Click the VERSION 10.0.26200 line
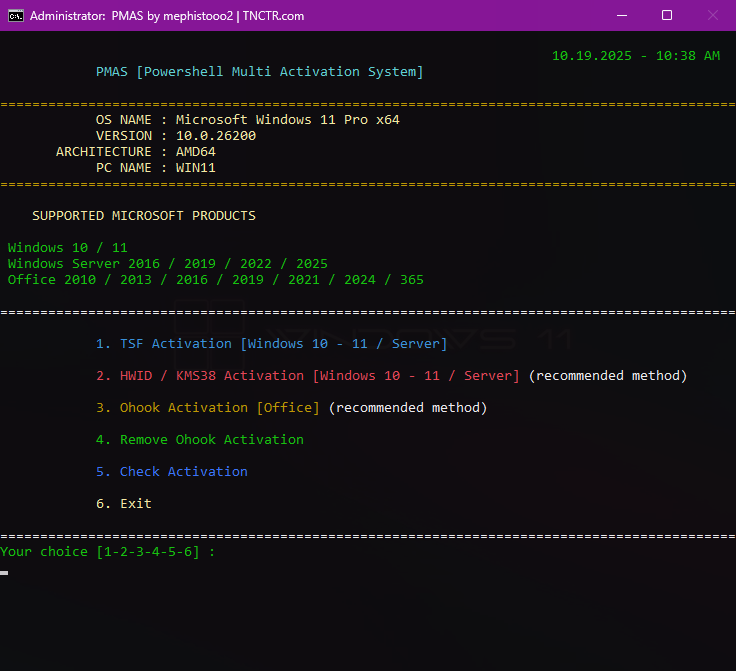 coord(175,136)
